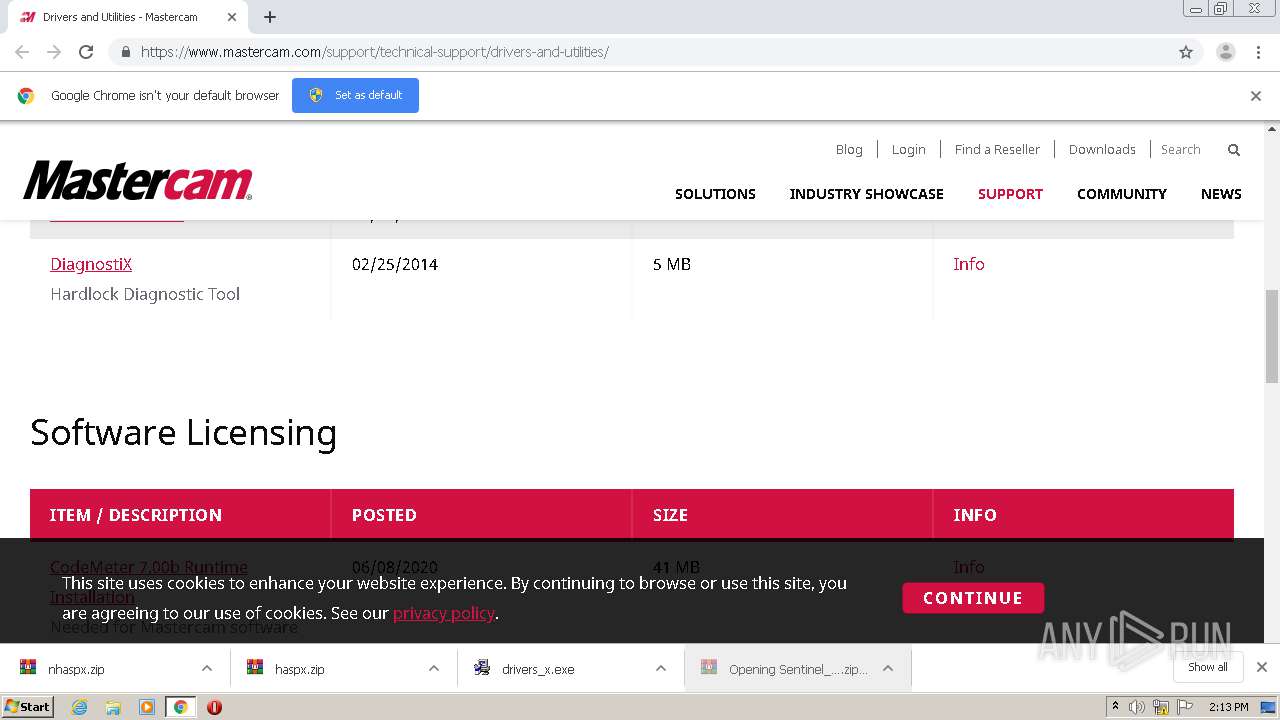1280x720 pixels.
Task: Click the network tray icon
Action: pyautogui.click(x=1161, y=707)
